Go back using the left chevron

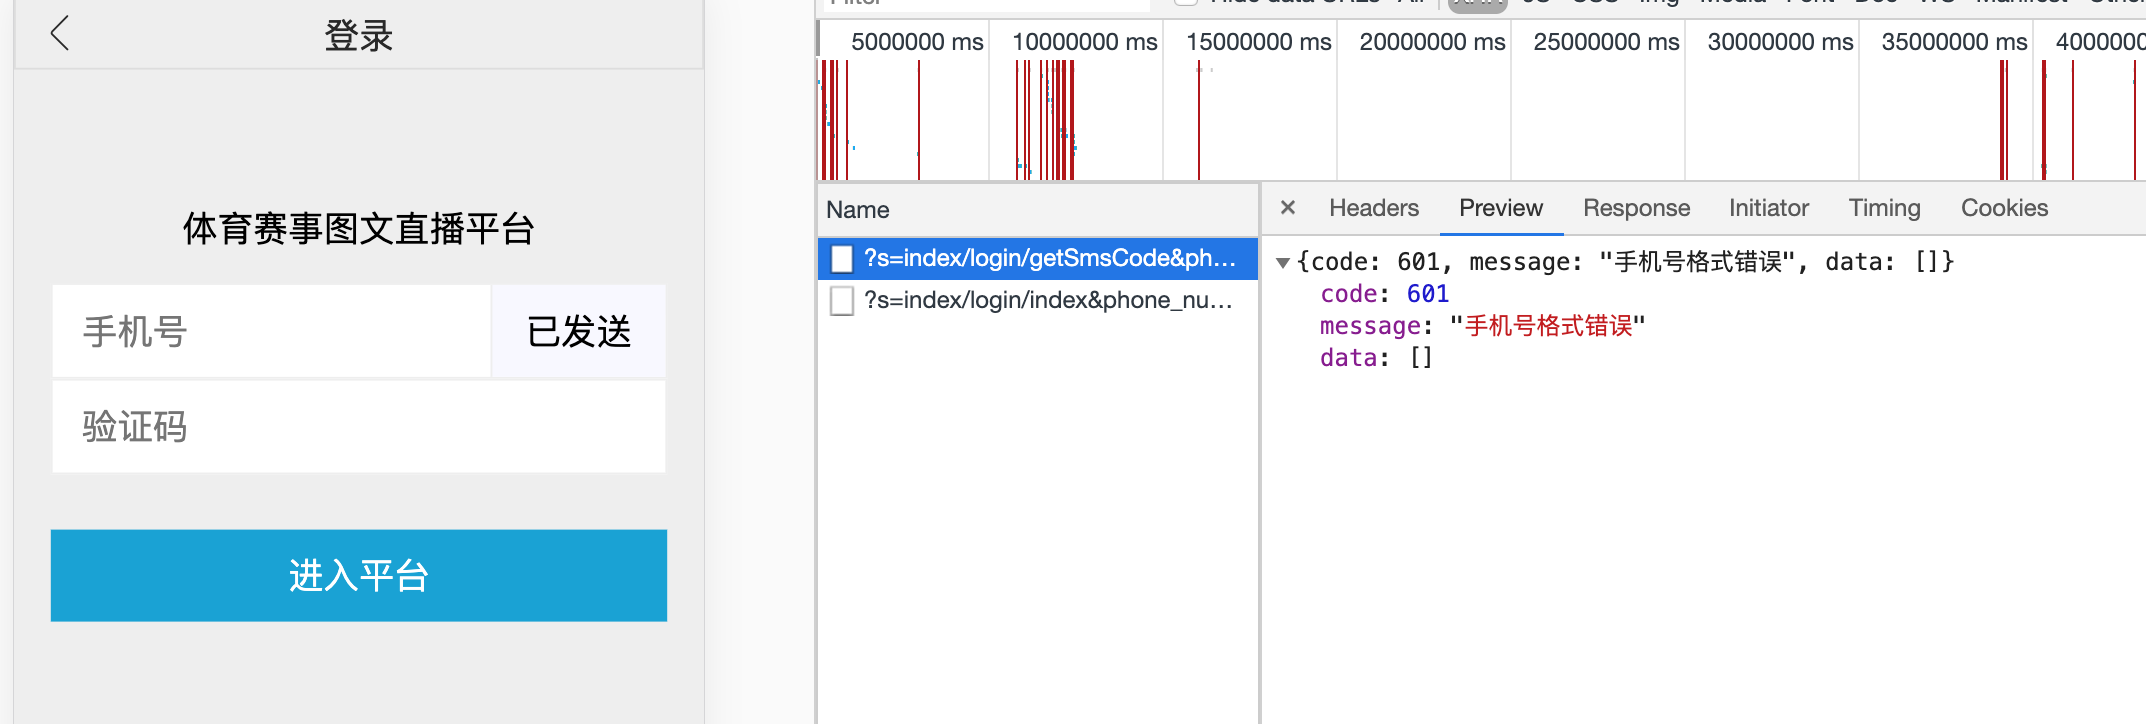pos(60,33)
